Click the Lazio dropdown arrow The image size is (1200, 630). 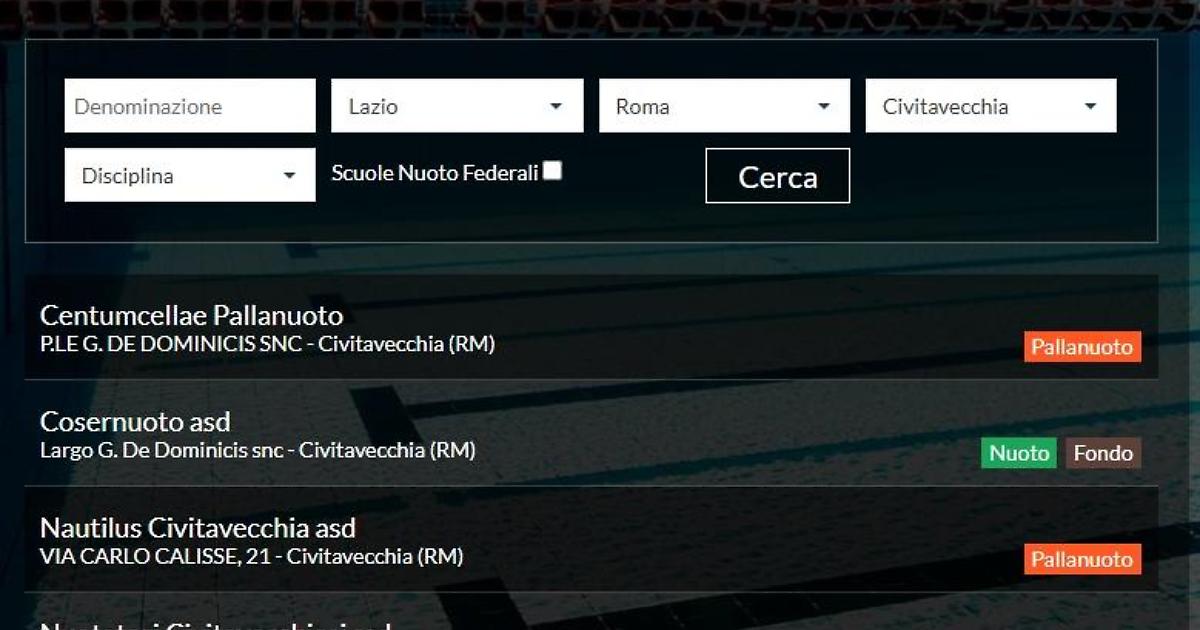pyautogui.click(x=556, y=107)
